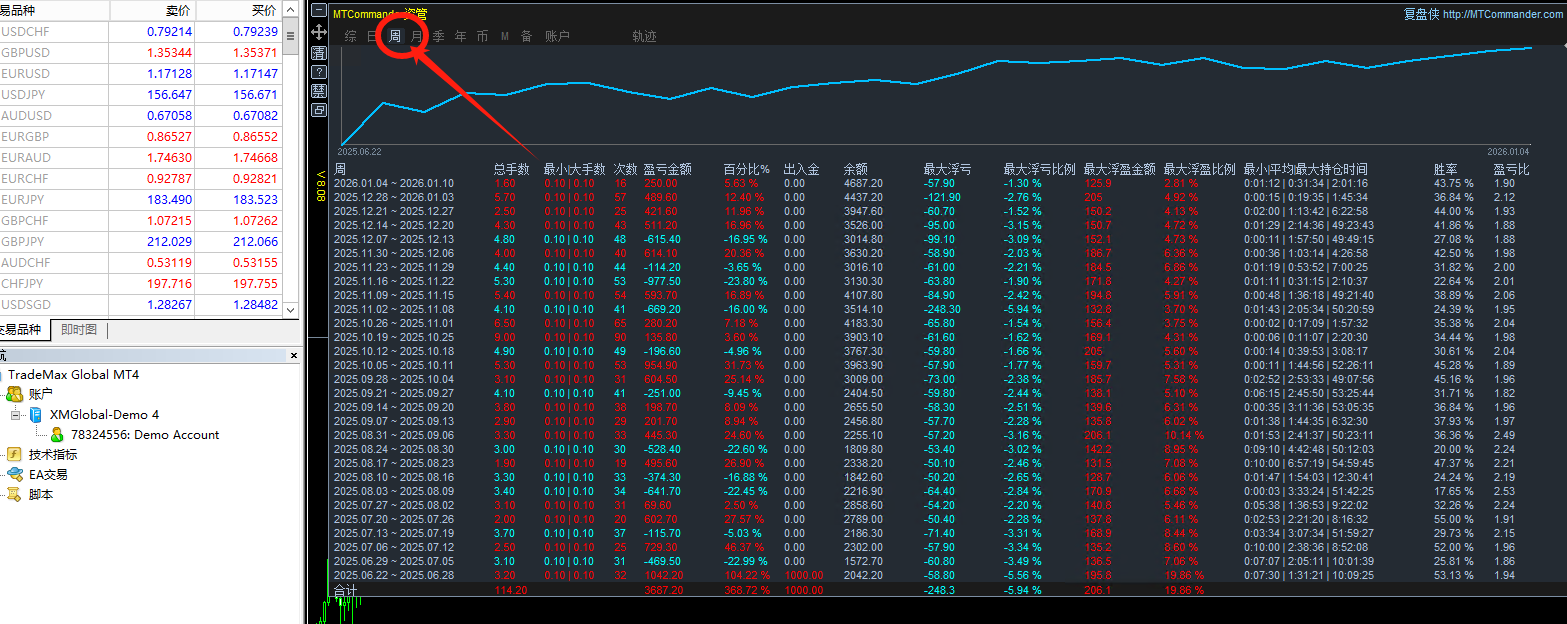Select the EURGBP symbol row
Viewport: 1567px width, 624px height.
(141, 136)
